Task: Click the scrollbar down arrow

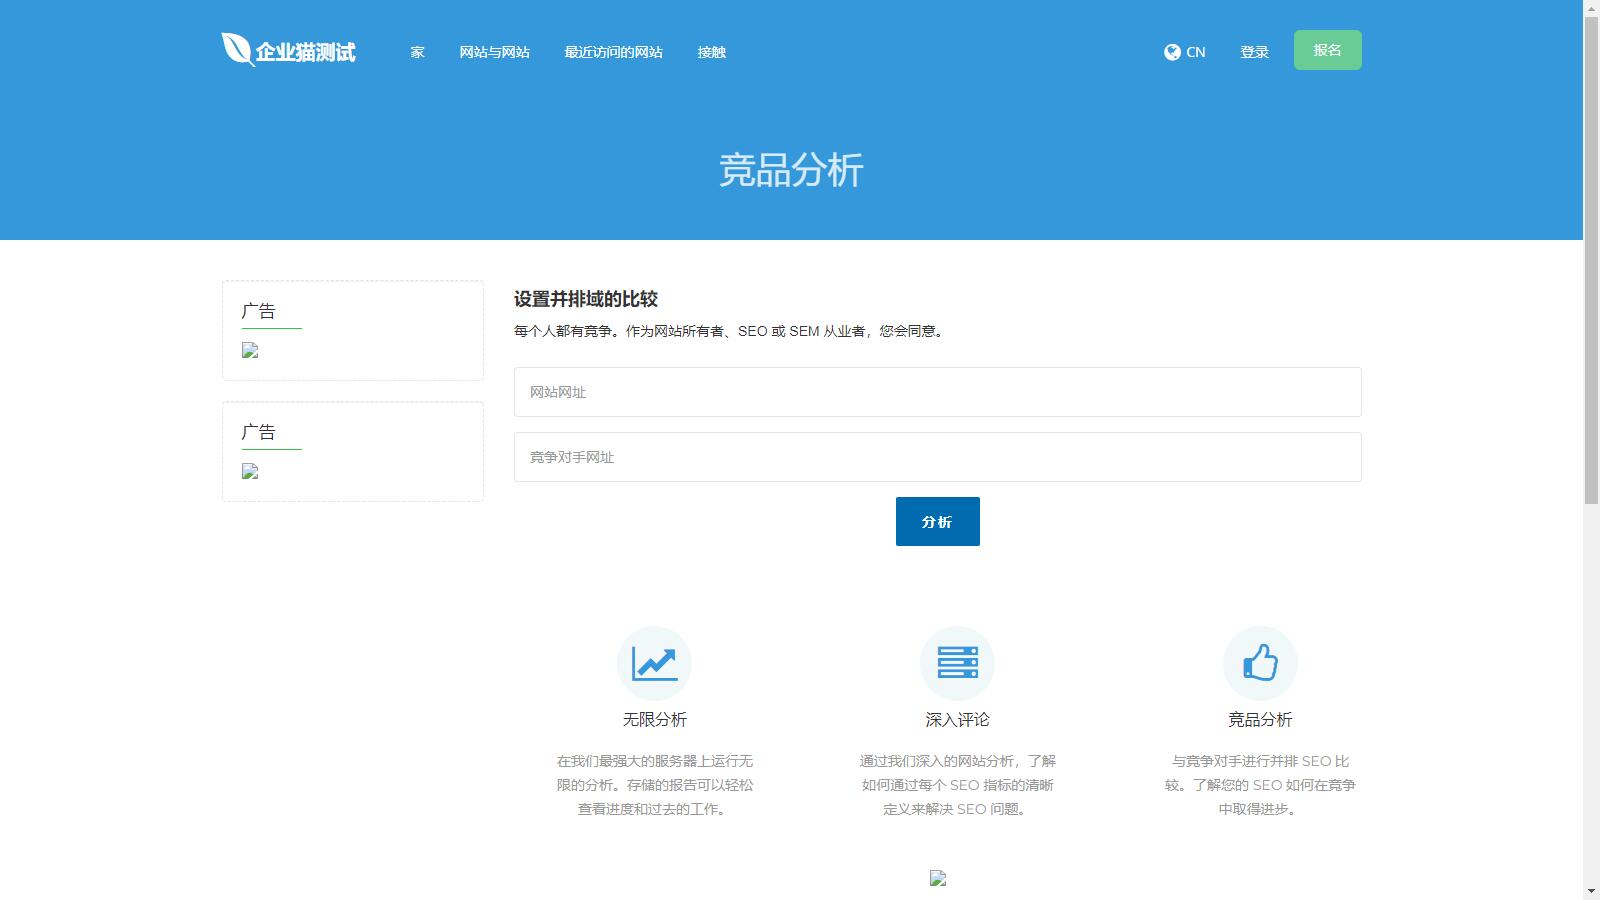Action: 1591,891
